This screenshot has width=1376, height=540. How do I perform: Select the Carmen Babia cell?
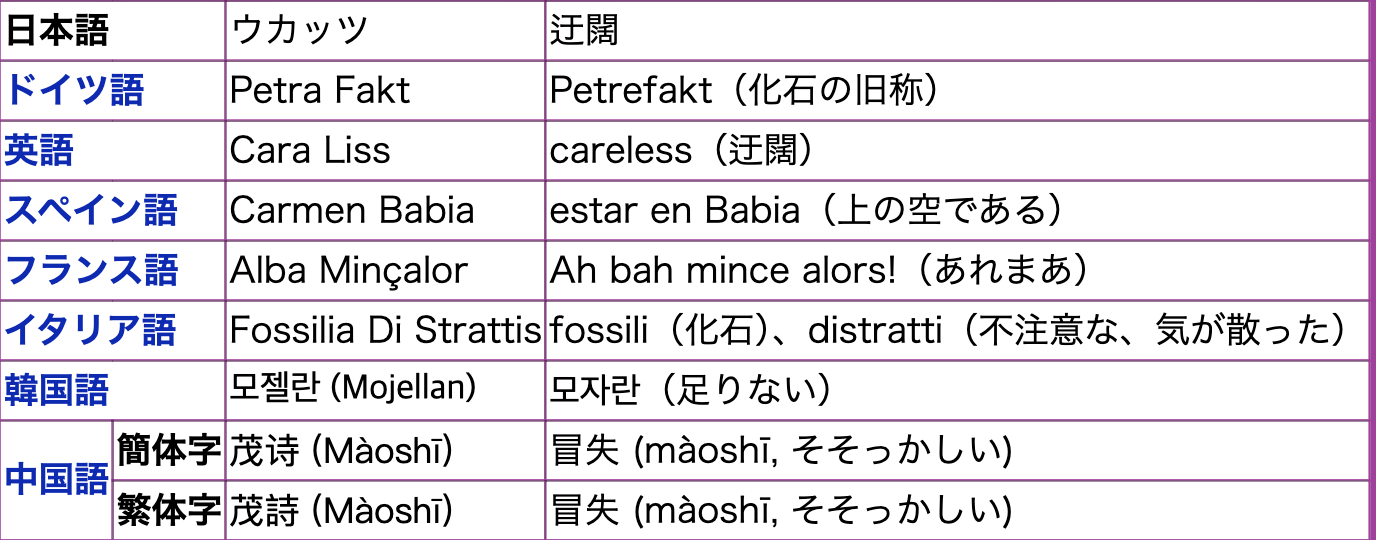point(352,211)
